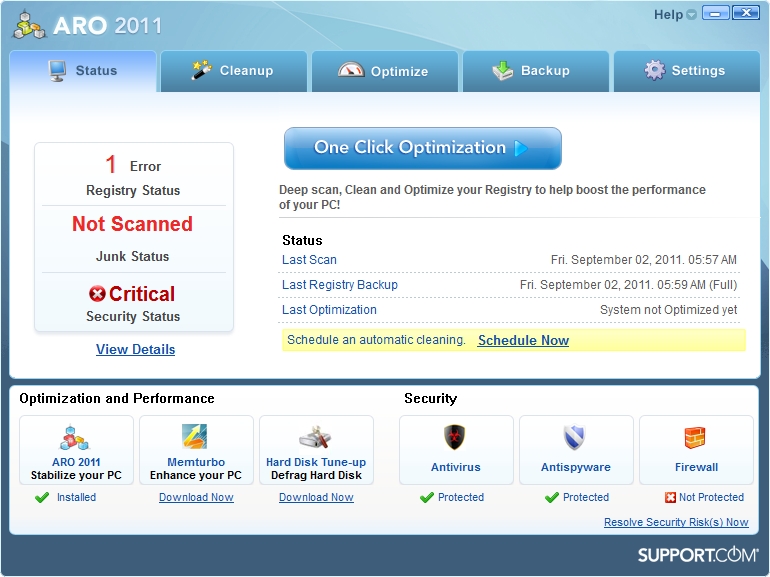Download Hard Disk Tune-up via Download Now
This screenshot has width=770, height=577.
click(316, 497)
